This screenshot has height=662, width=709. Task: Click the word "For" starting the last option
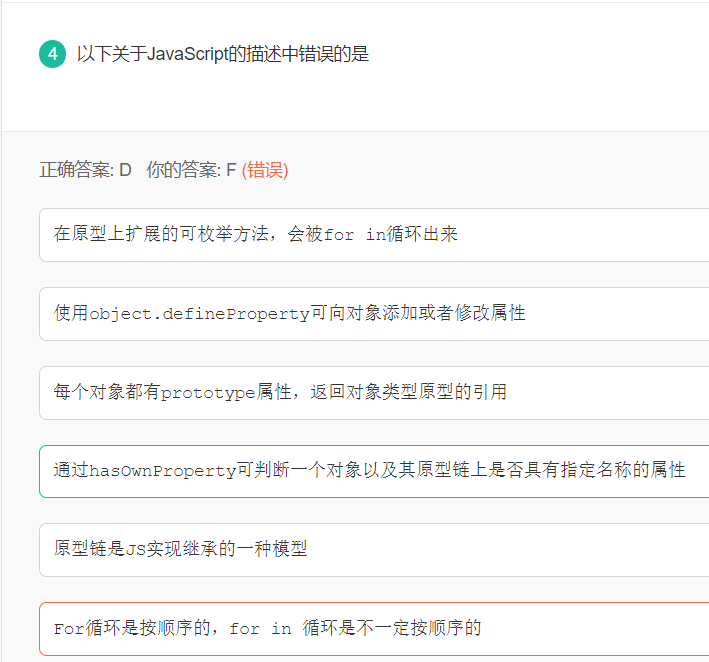pos(69,629)
